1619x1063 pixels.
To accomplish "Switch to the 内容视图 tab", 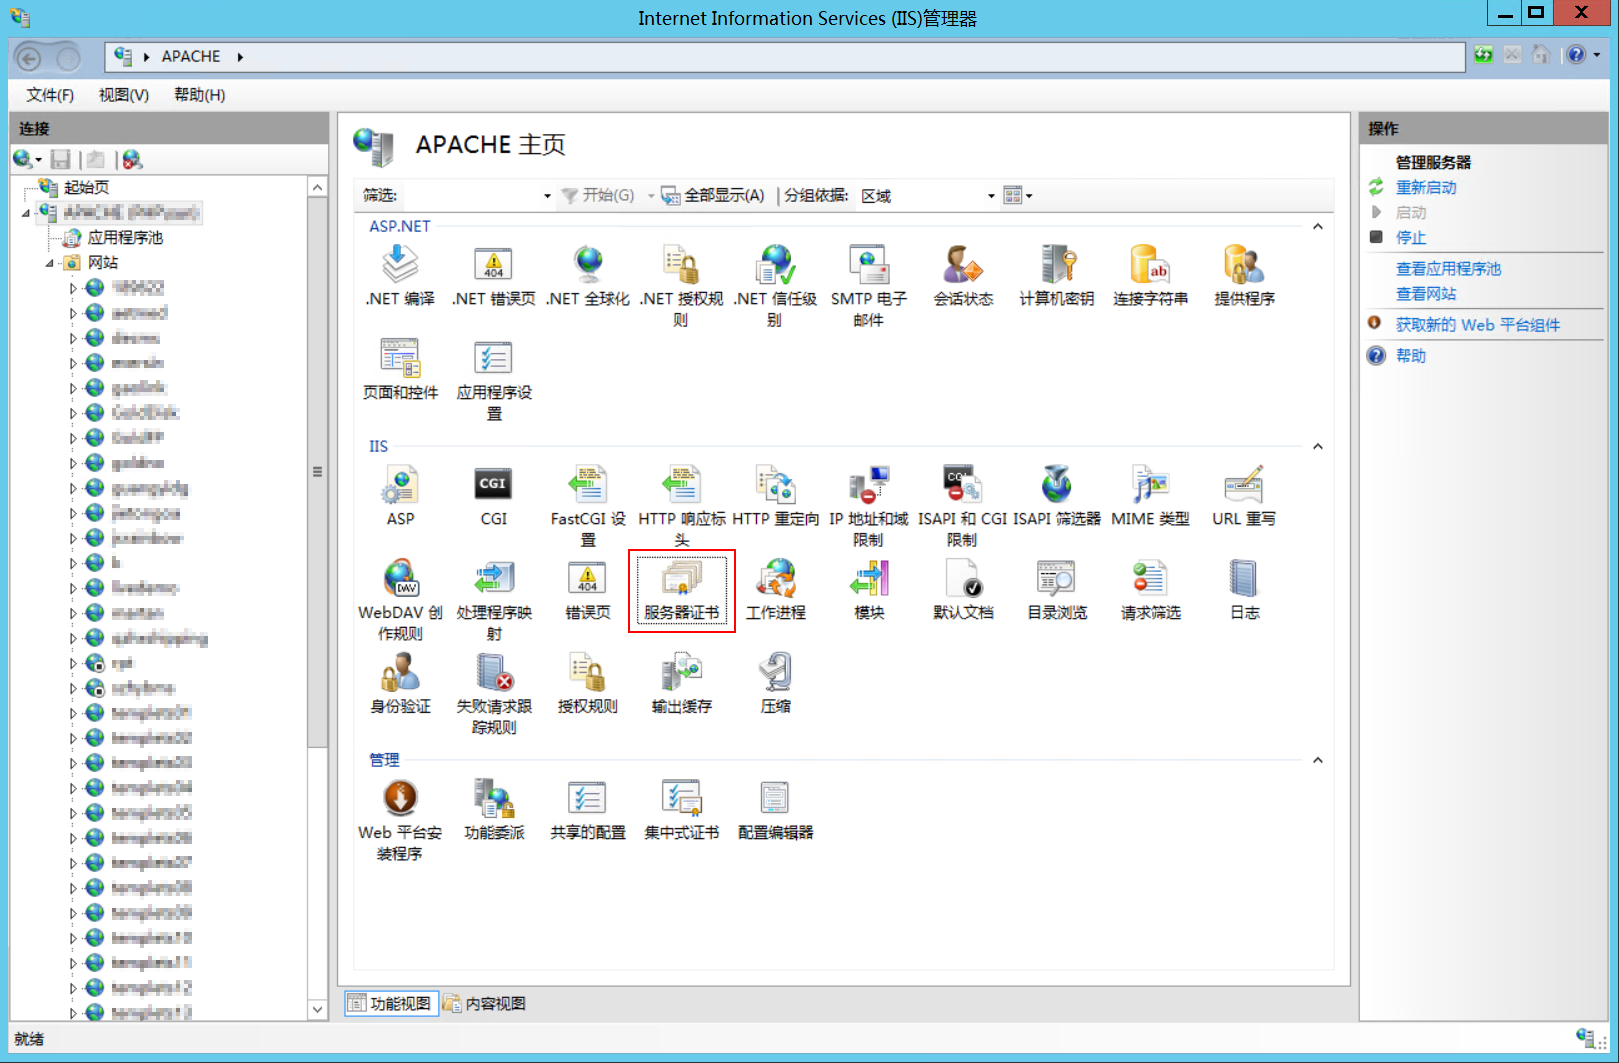I will pos(485,1003).
